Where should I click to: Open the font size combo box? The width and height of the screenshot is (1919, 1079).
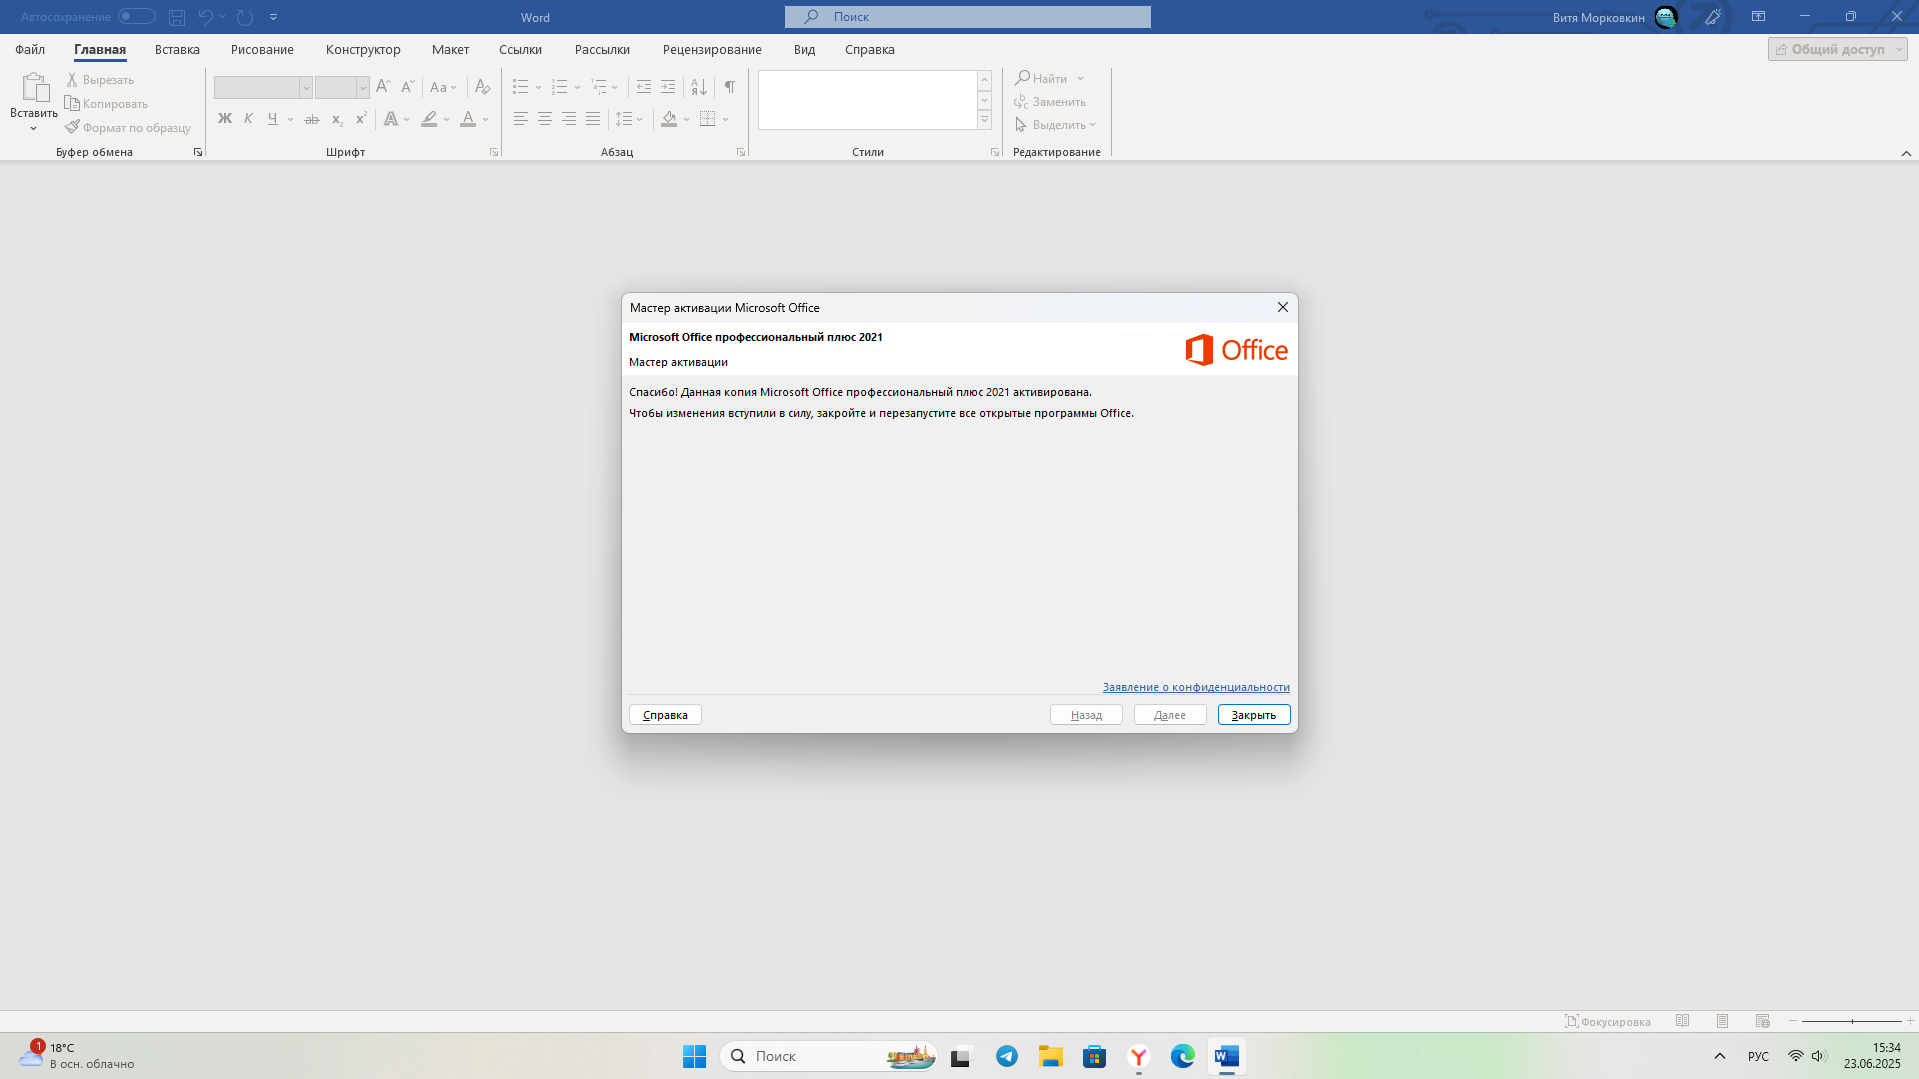342,88
